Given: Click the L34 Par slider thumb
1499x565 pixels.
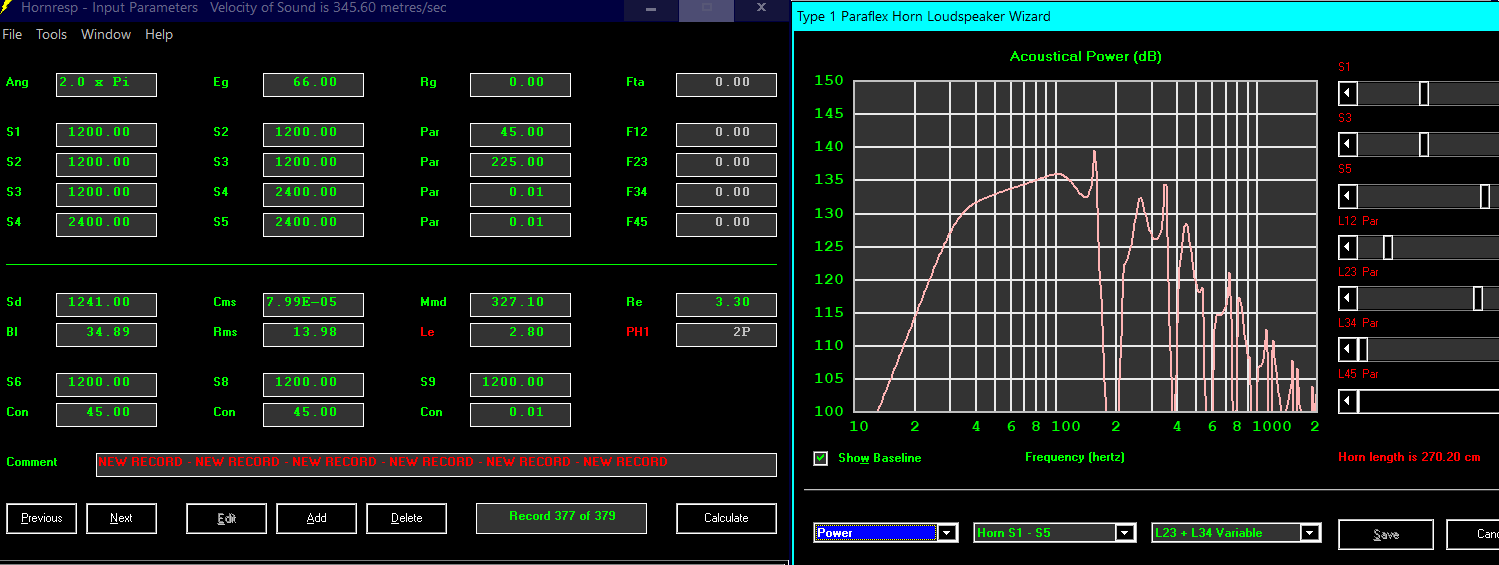Looking at the screenshot, I should tap(1362, 349).
